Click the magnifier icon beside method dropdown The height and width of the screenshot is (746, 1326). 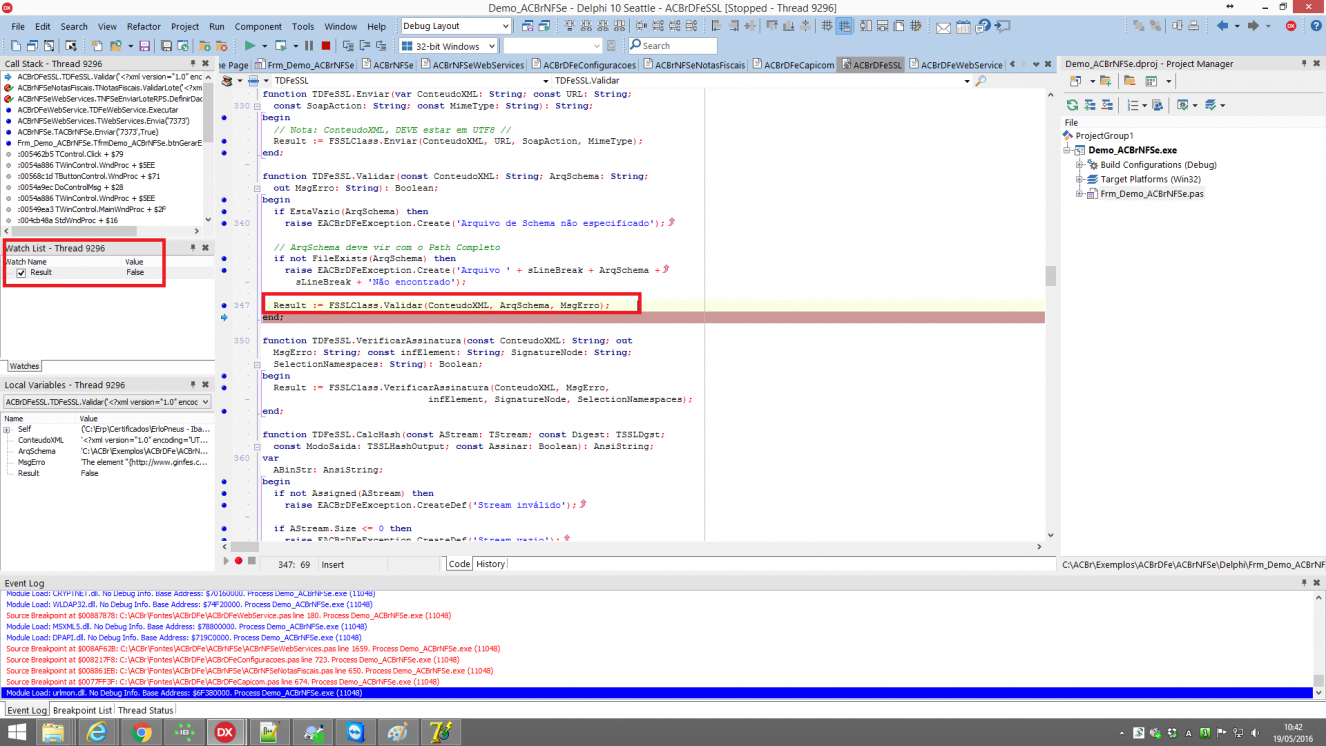(981, 81)
